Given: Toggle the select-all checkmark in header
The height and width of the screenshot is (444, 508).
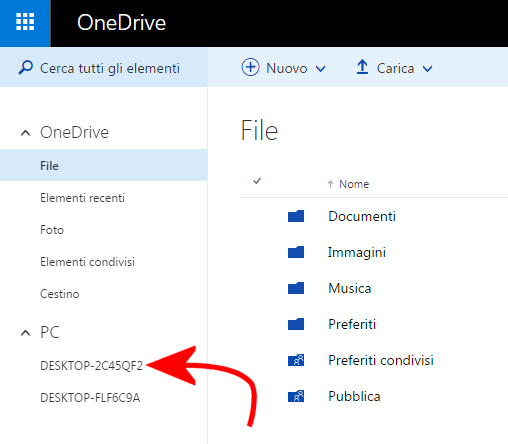Looking at the screenshot, I should pyautogui.click(x=257, y=181).
